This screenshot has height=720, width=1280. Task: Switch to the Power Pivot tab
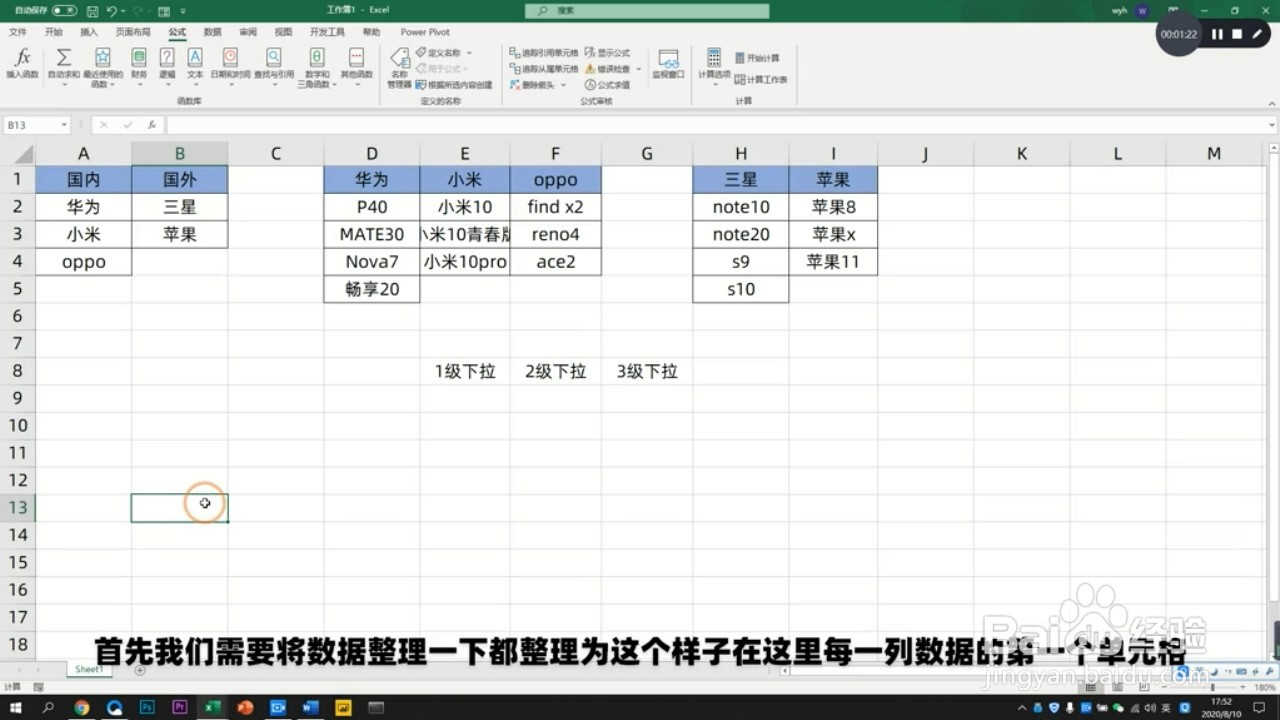425,32
